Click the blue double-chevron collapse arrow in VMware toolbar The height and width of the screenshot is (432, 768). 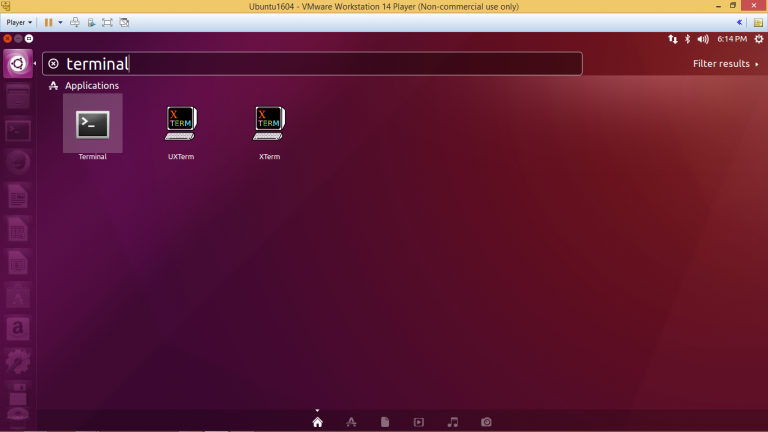coord(740,23)
